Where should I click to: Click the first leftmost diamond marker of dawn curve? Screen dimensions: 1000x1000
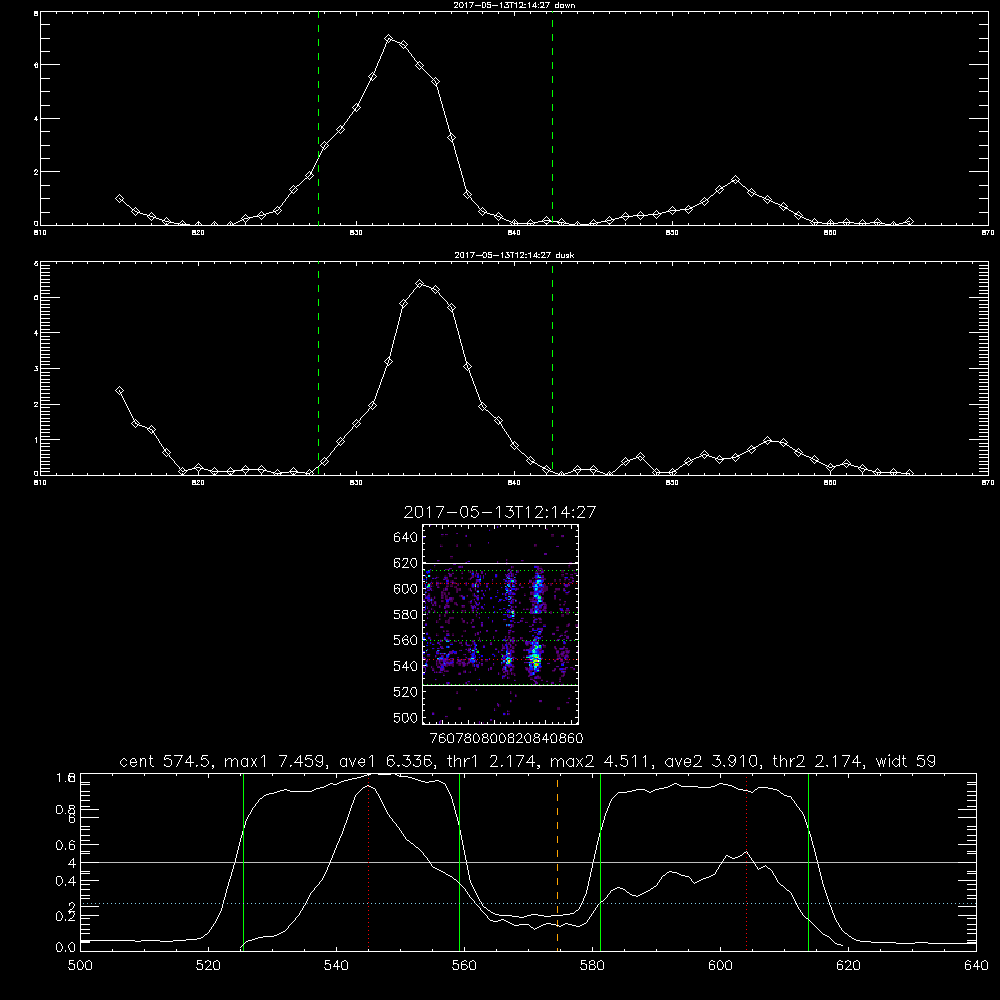pyautogui.click(x=119, y=198)
